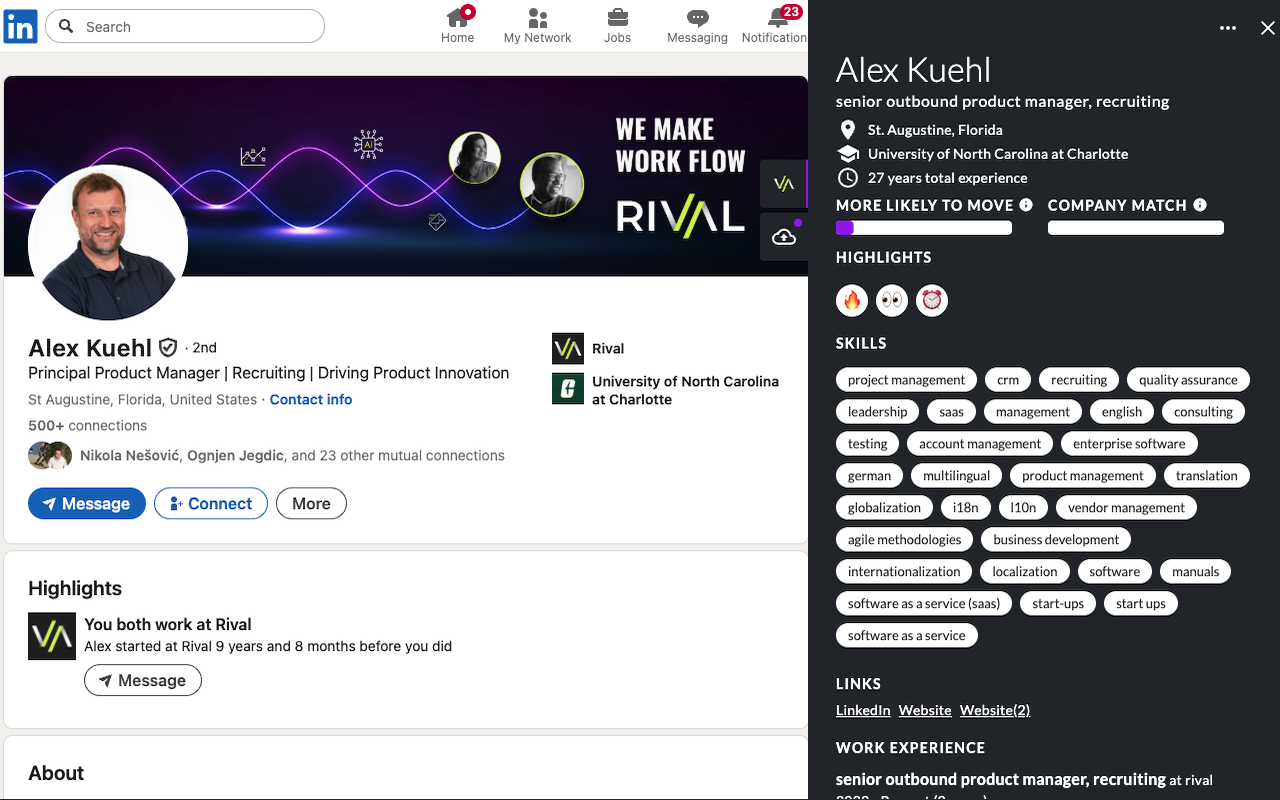Select the enterprise software skill tag
1280x800 pixels.
coord(1129,443)
